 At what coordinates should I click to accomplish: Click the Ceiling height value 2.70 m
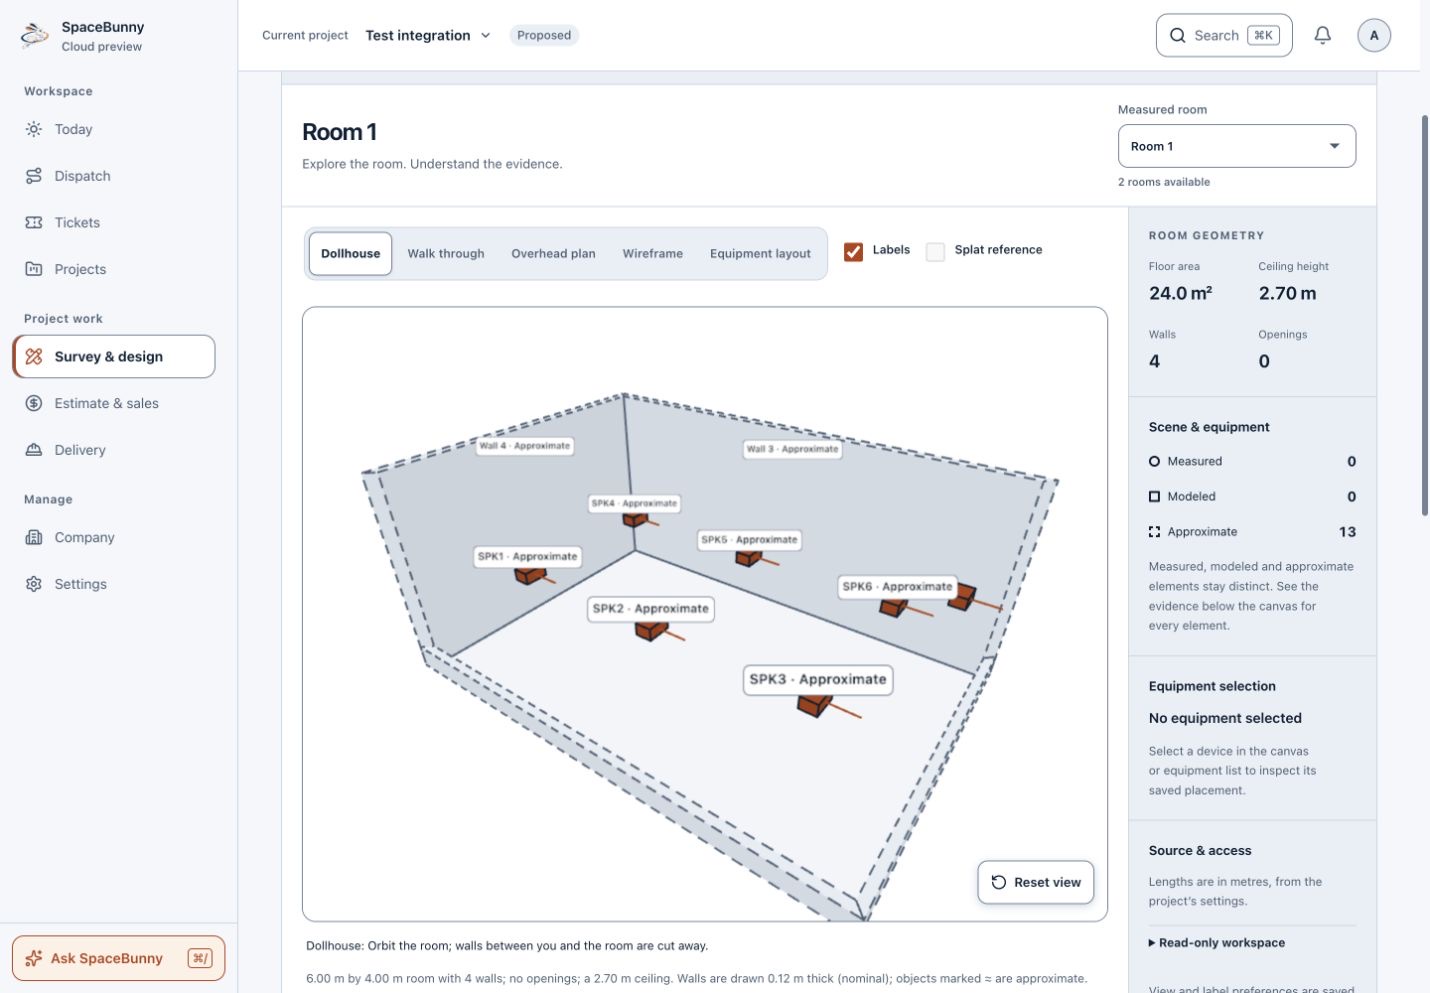point(1287,294)
